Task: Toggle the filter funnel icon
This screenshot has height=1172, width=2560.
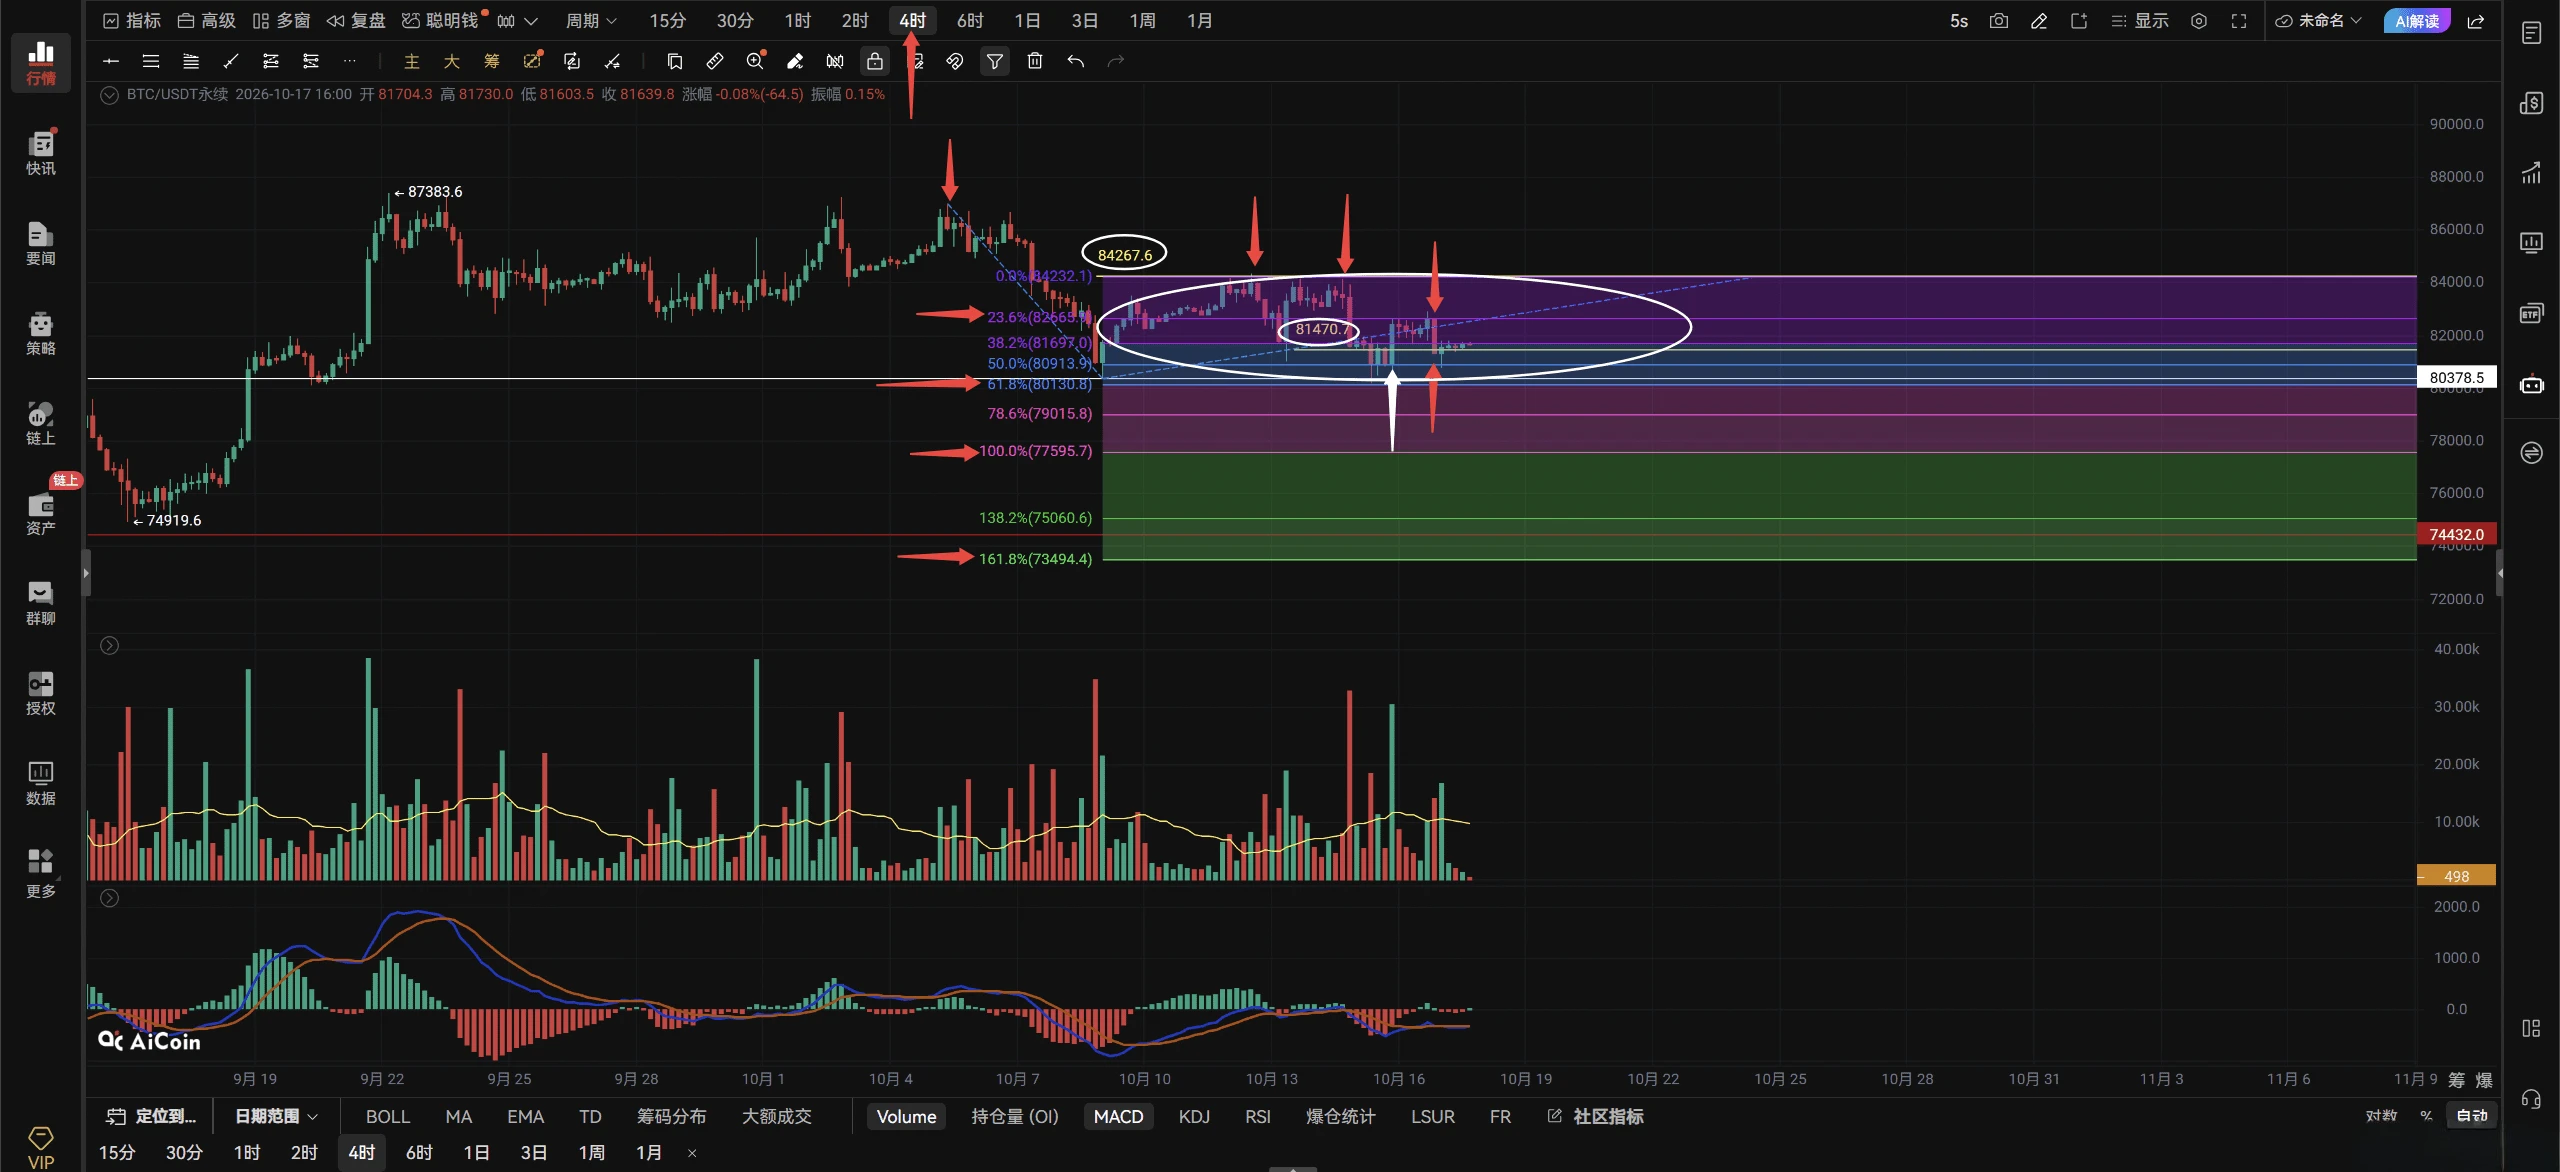Action: click(995, 61)
